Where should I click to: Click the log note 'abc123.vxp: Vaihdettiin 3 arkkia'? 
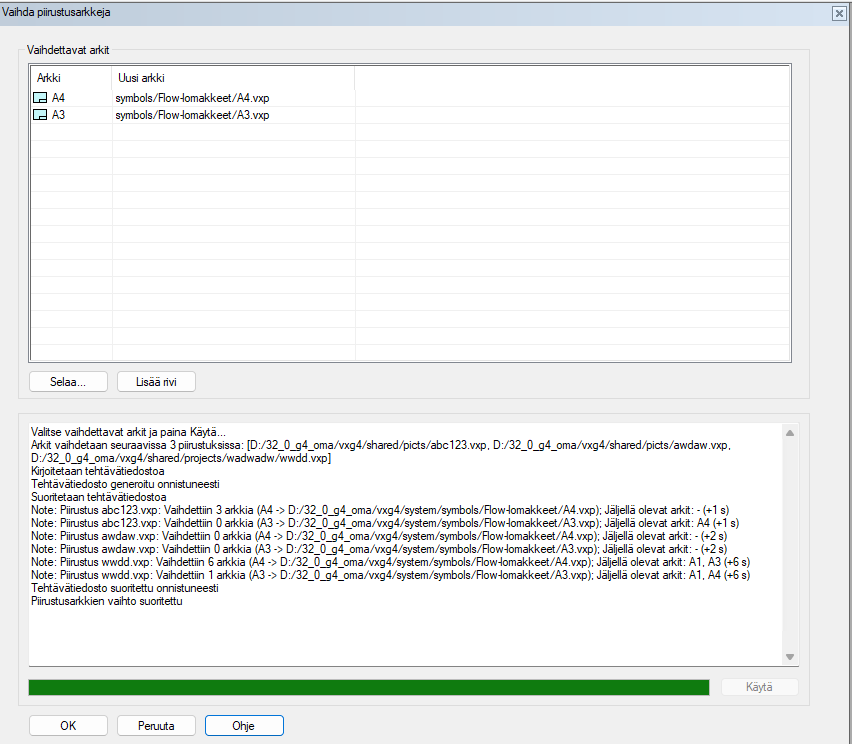click(380, 510)
